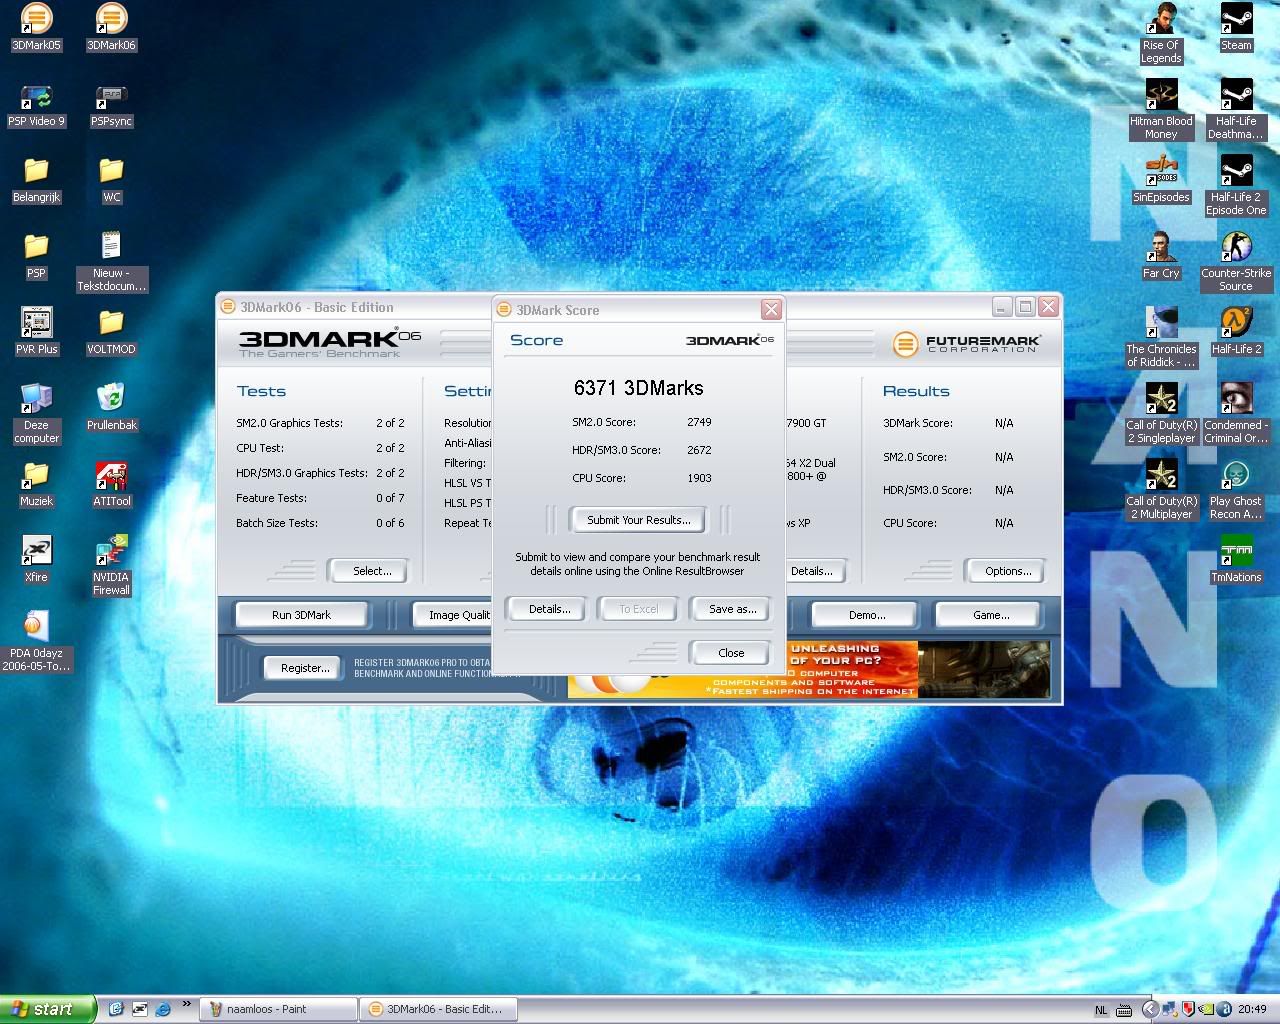The image size is (1280, 1024).
Task: Close the 3DMark Score dialog with X
Action: click(771, 310)
